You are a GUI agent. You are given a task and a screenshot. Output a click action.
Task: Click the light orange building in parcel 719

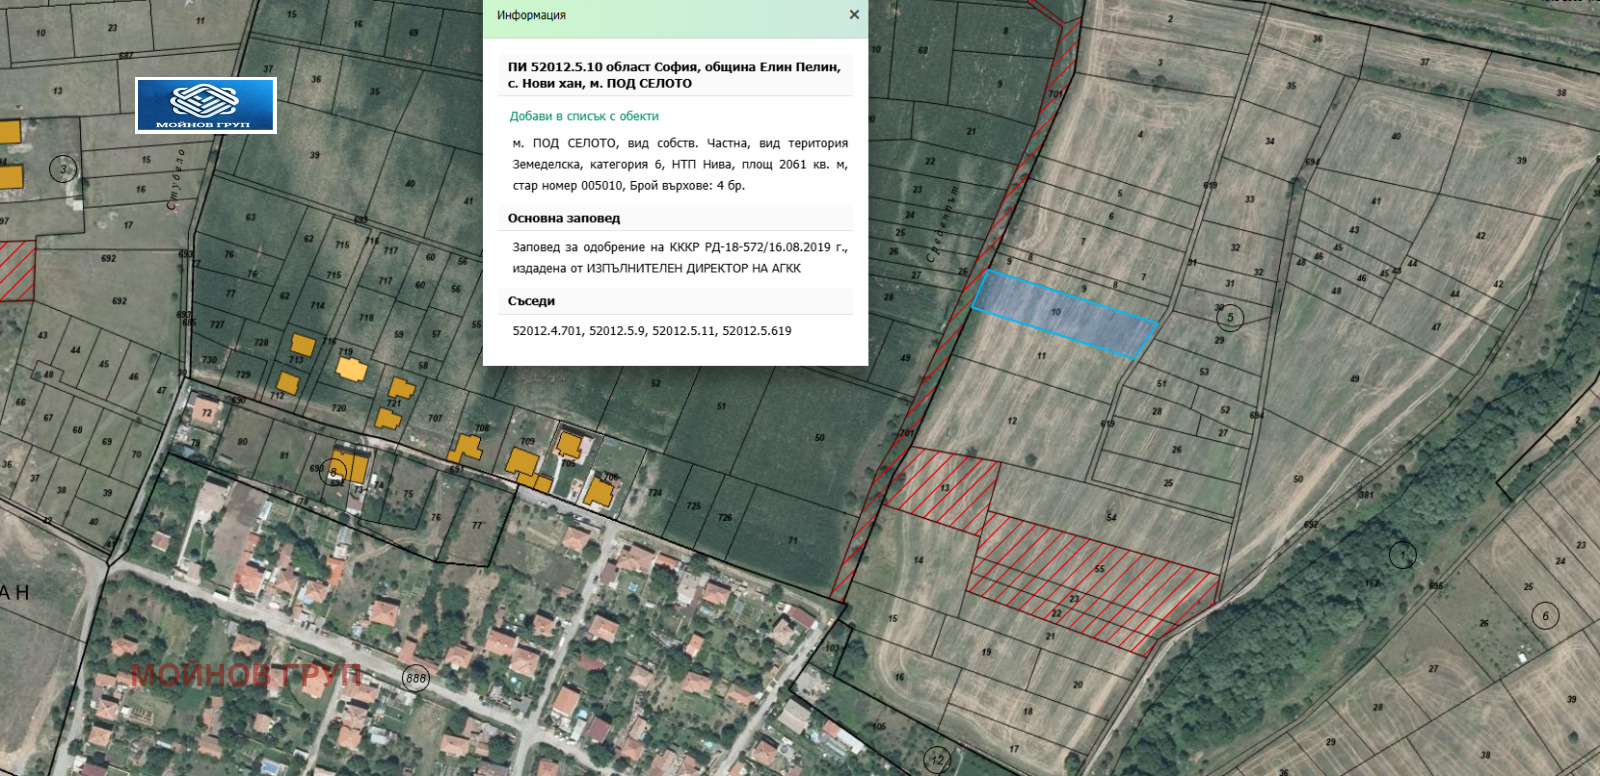[x=351, y=368]
